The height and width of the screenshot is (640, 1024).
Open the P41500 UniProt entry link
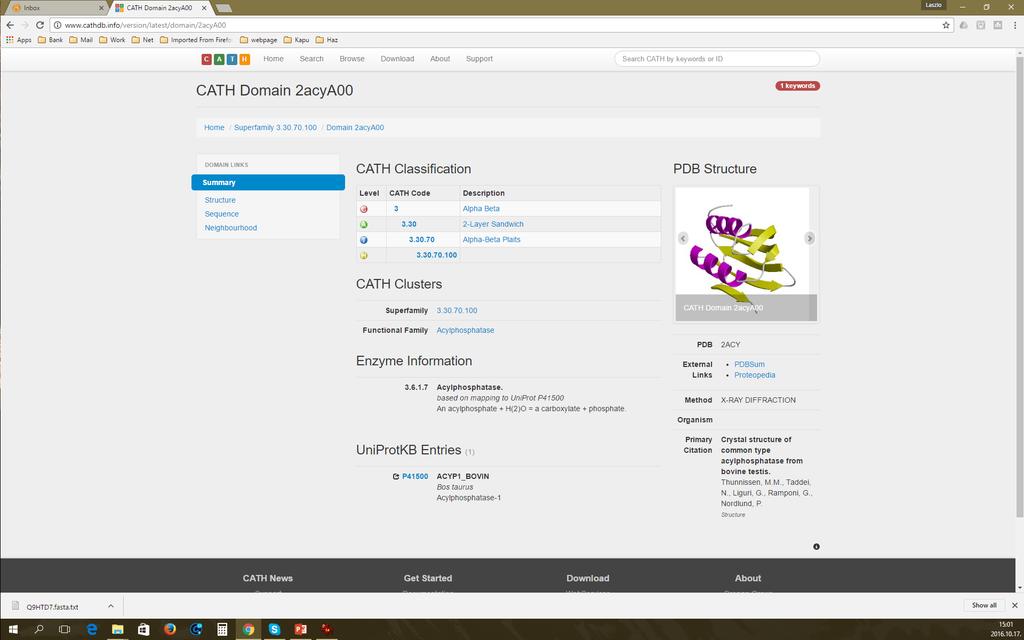(x=415, y=477)
